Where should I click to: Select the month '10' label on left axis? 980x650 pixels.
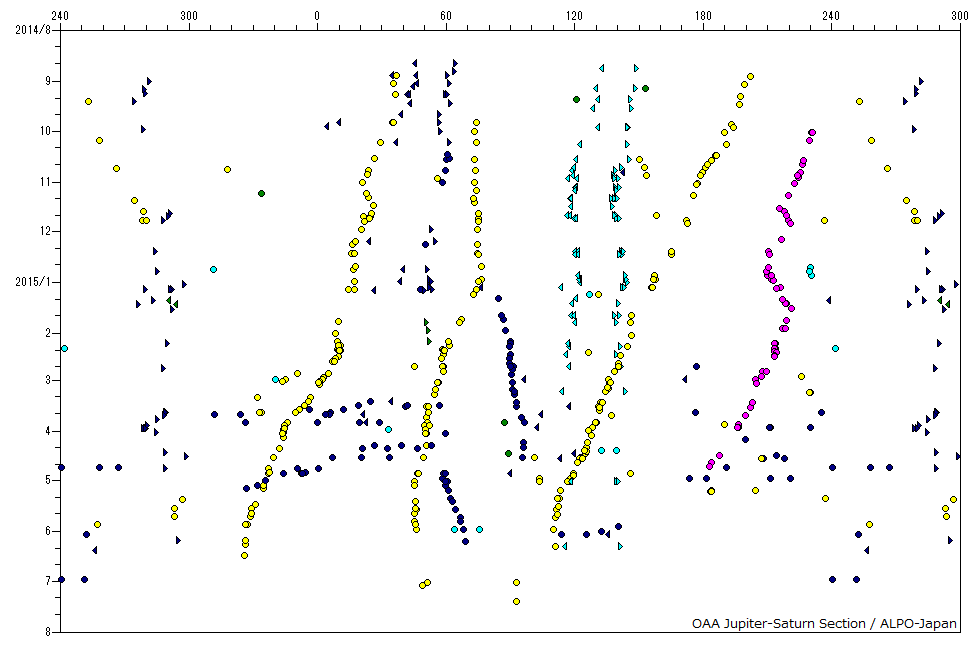click(x=45, y=131)
